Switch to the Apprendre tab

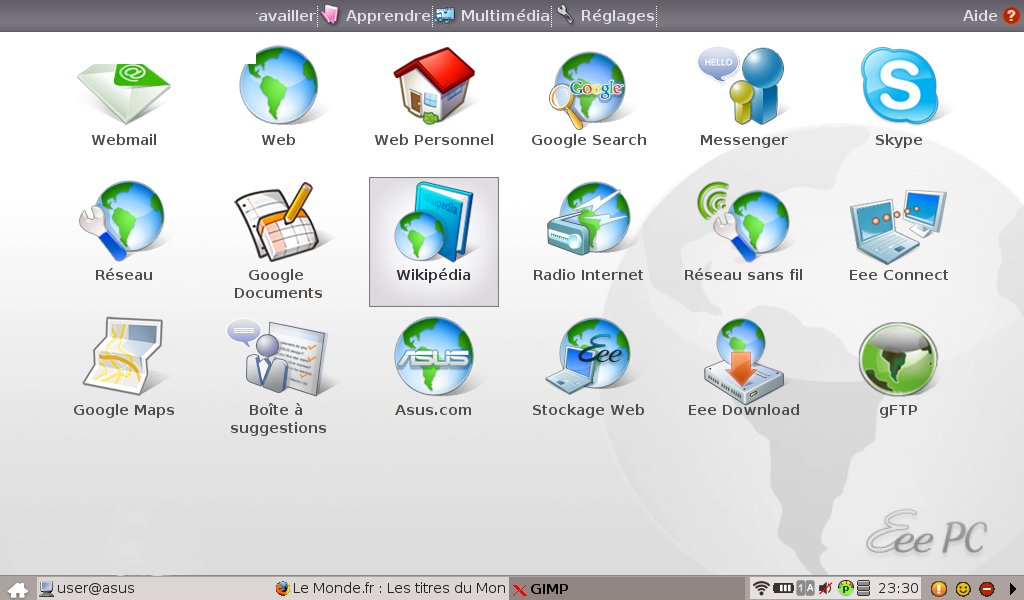pos(376,16)
